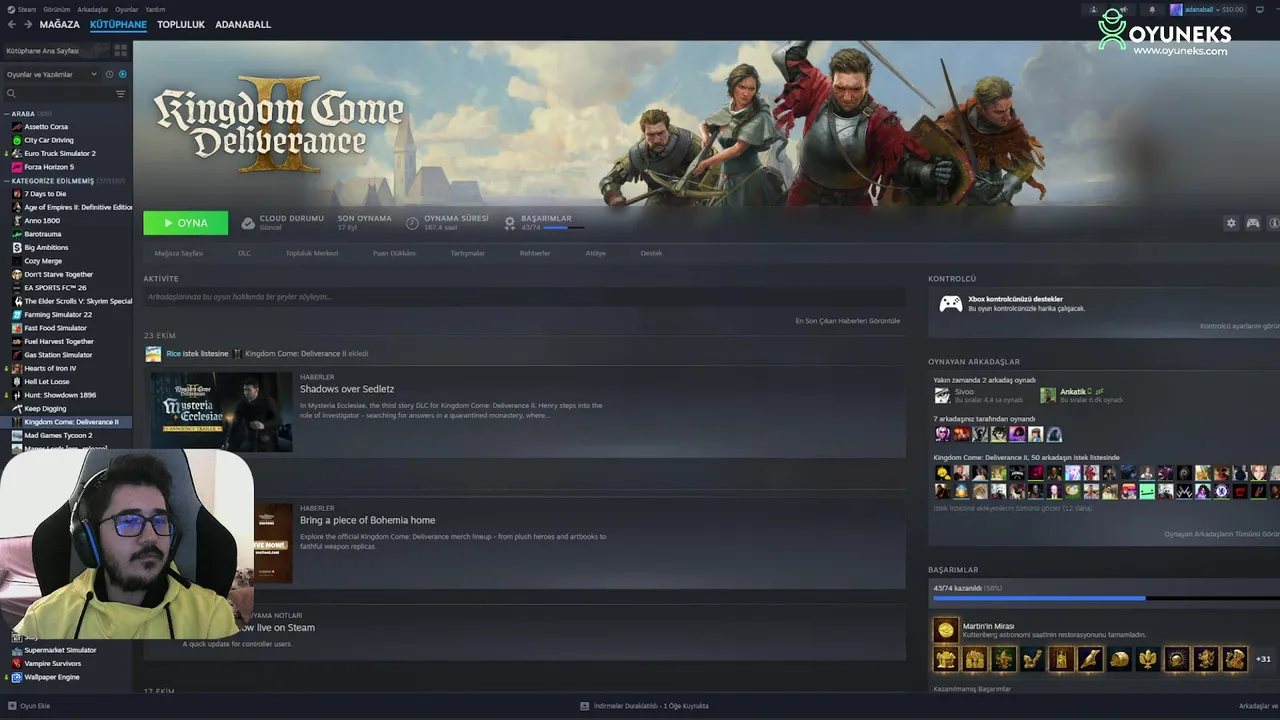Screen dimensions: 1280x720
Task: Open the Mağaza Sayfası link
Action: point(179,253)
